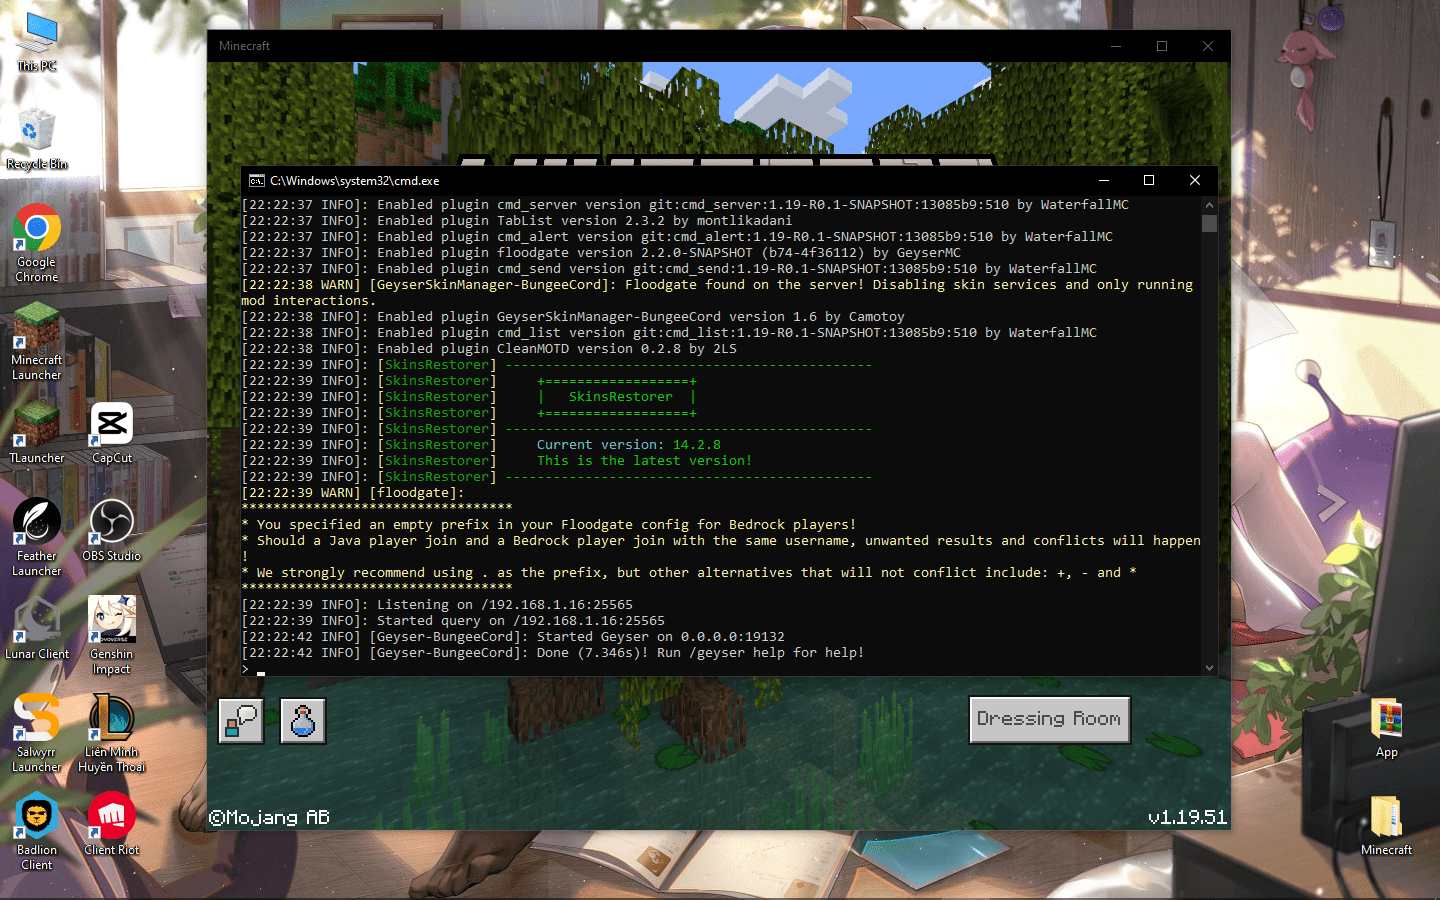Click the 'We strongly recommend using' line
This screenshot has width=1440, height=900.
point(689,573)
